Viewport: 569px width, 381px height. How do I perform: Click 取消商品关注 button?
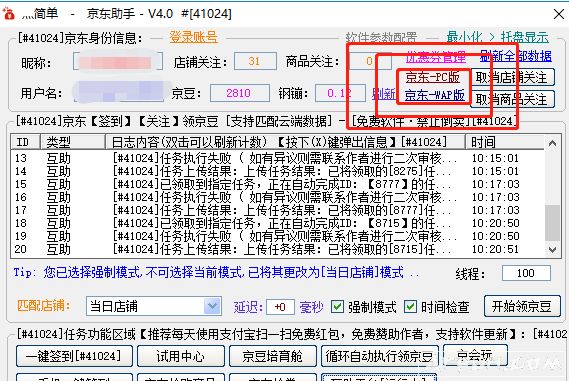(x=512, y=99)
